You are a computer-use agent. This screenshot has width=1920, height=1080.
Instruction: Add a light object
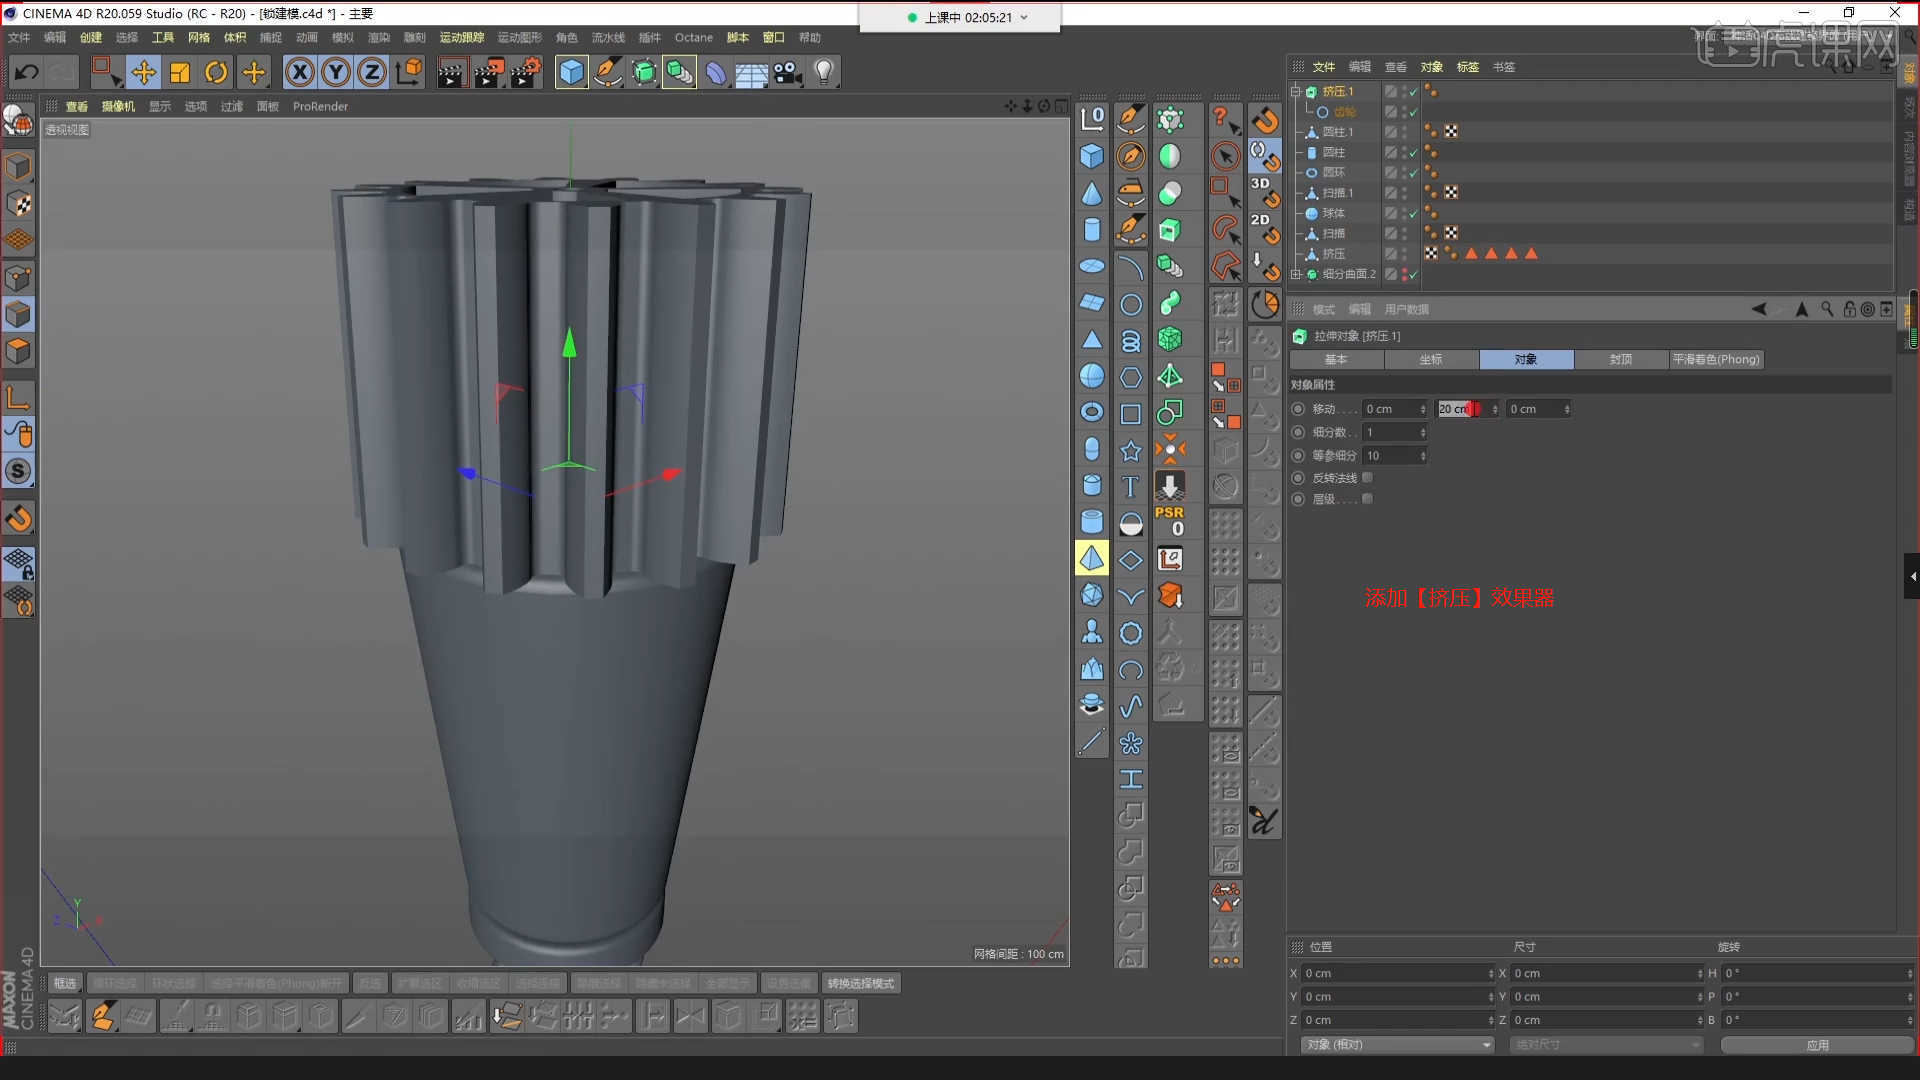click(824, 72)
